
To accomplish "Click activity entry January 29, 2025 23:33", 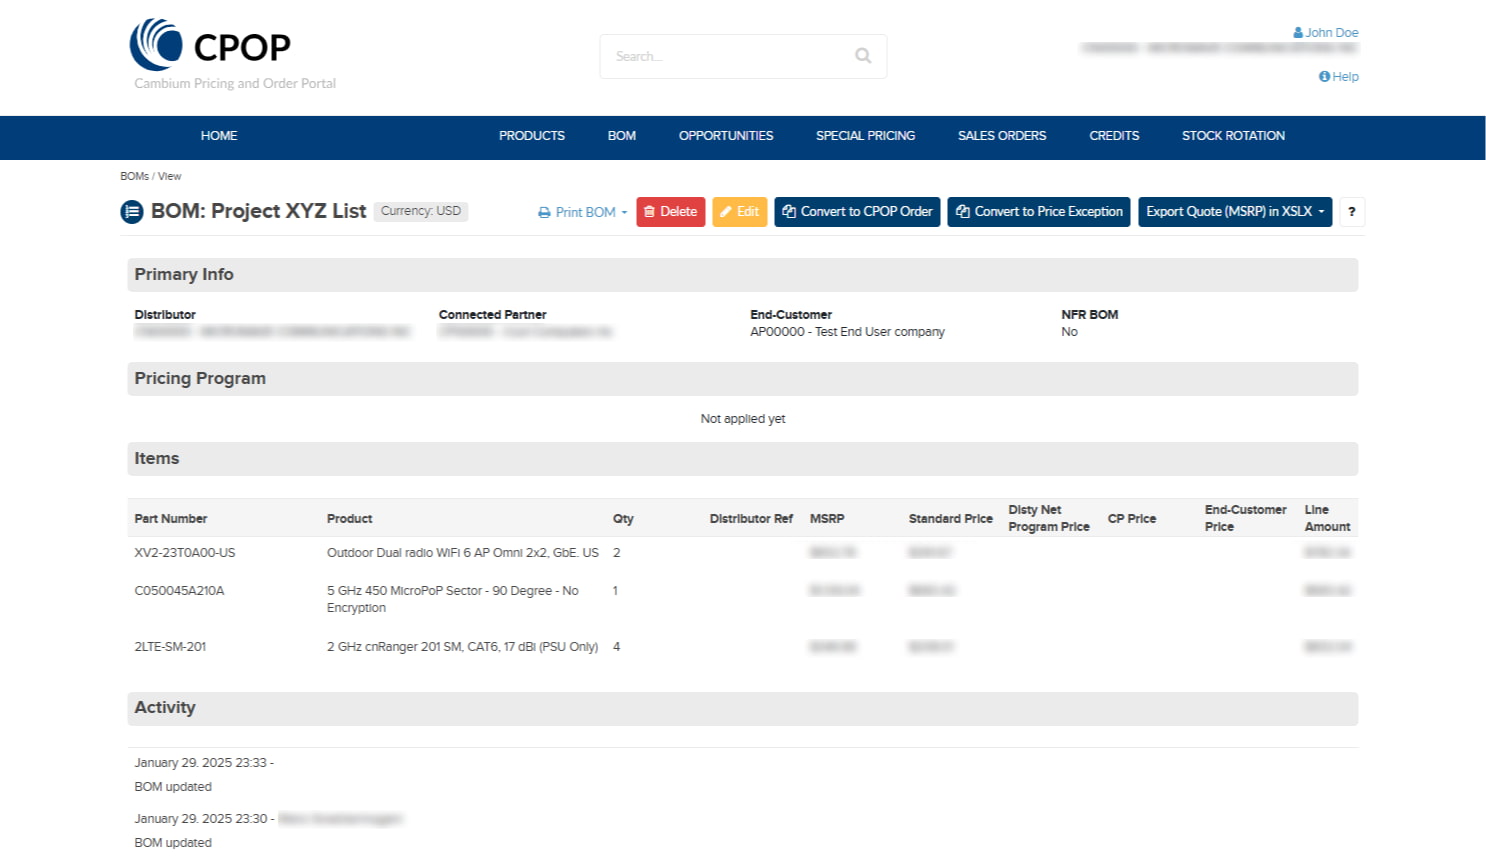I will pos(204,763).
